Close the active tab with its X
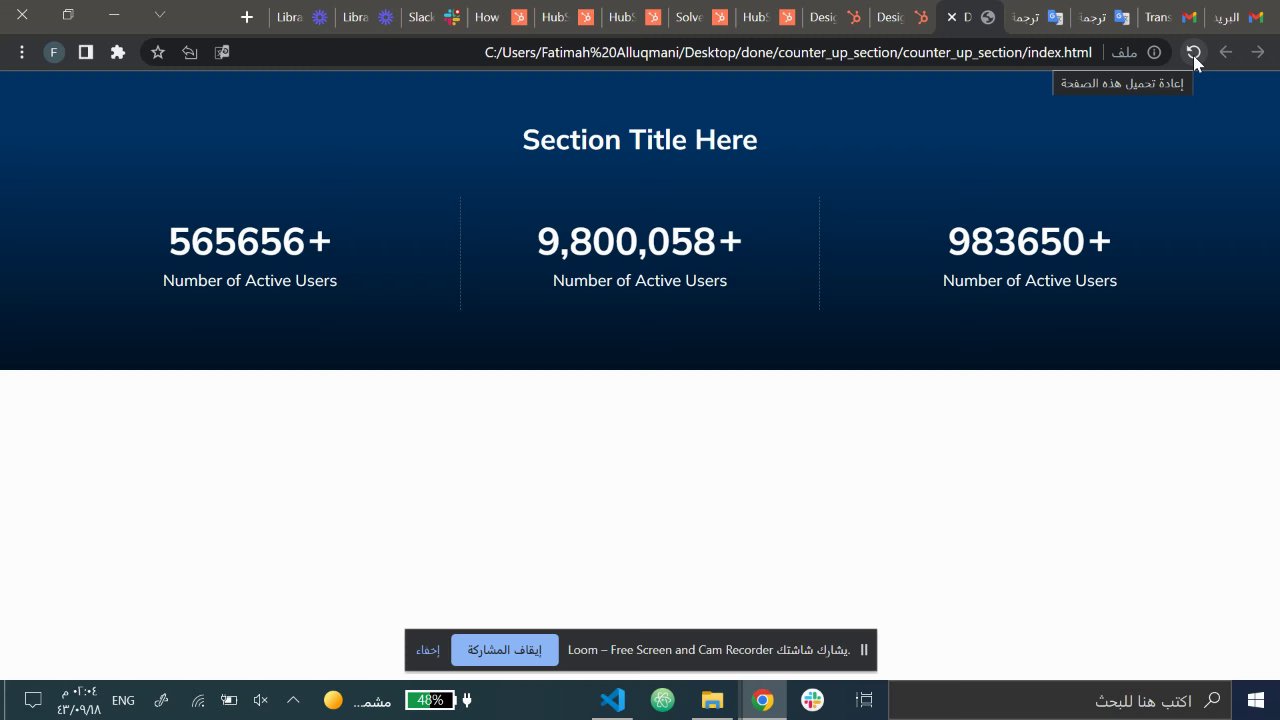Image resolution: width=1280 pixels, height=720 pixels. 952,17
